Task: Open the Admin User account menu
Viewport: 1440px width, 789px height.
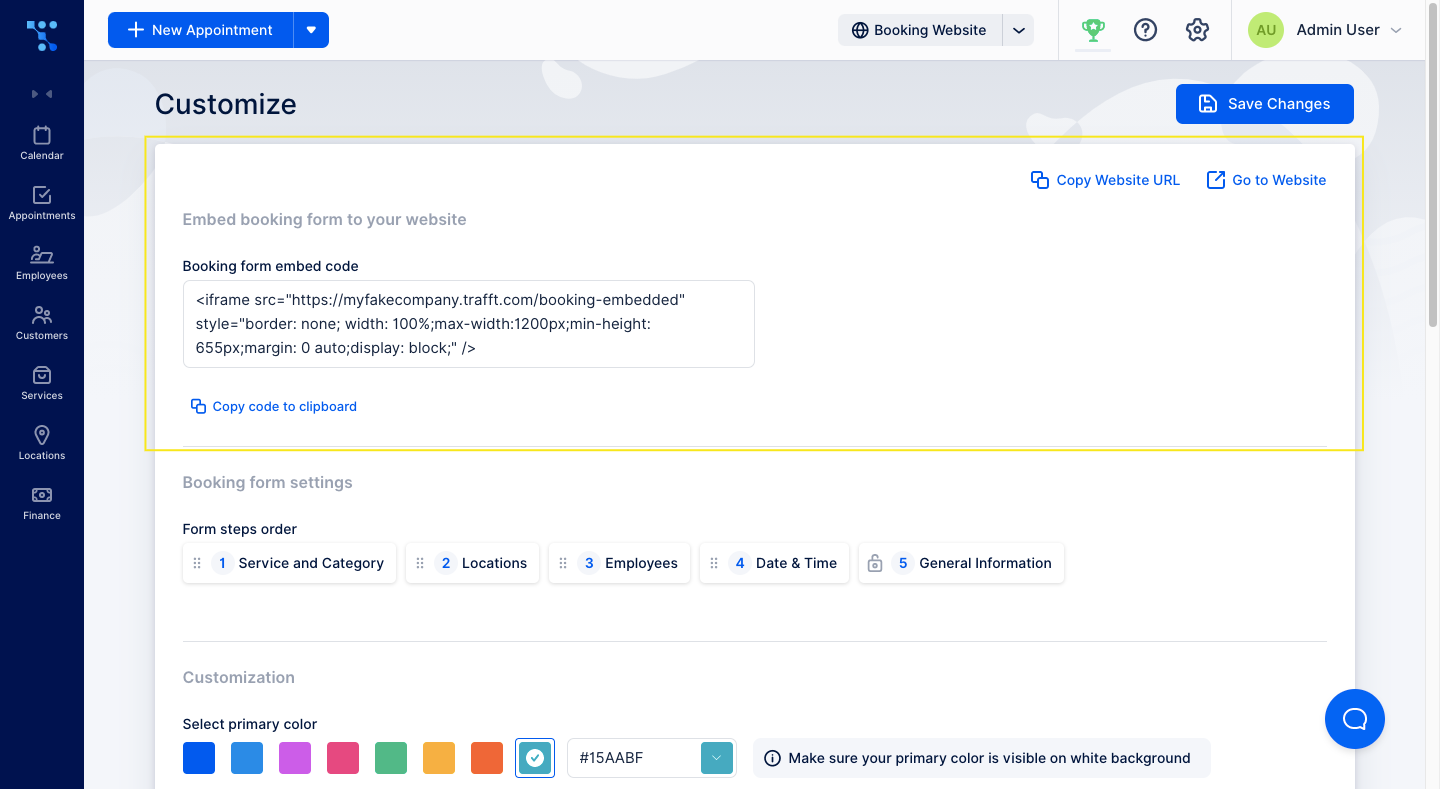Action: tap(1326, 30)
